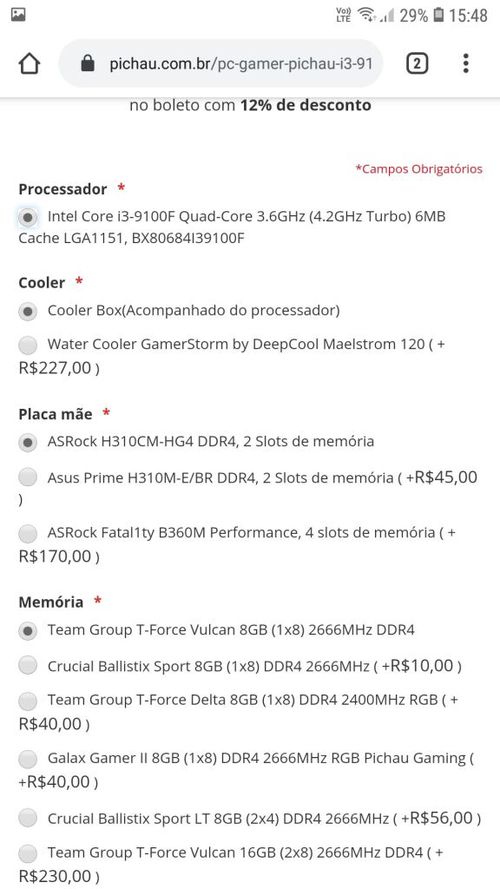
Task: Select Crucial Ballistix Sport LT 2x4 memory
Action: click(28, 818)
